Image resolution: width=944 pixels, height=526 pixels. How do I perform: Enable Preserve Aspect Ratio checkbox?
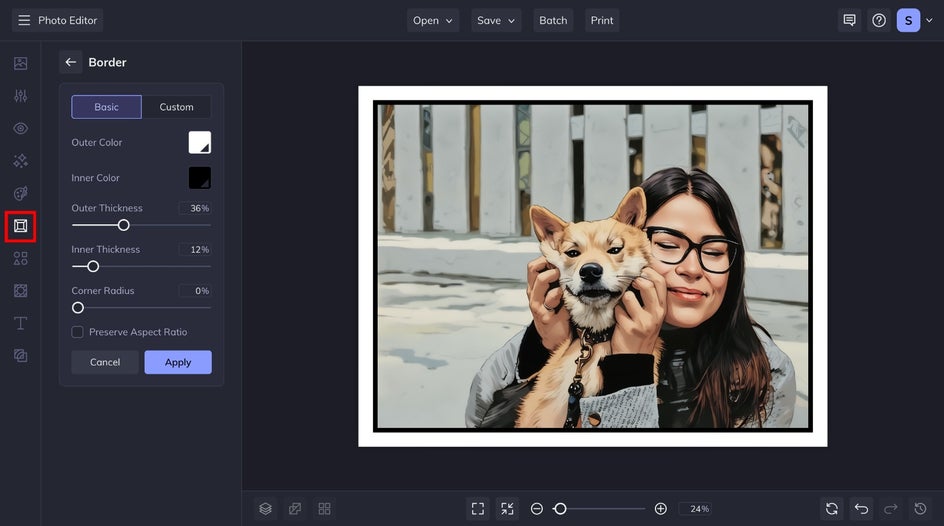pyautogui.click(x=78, y=332)
